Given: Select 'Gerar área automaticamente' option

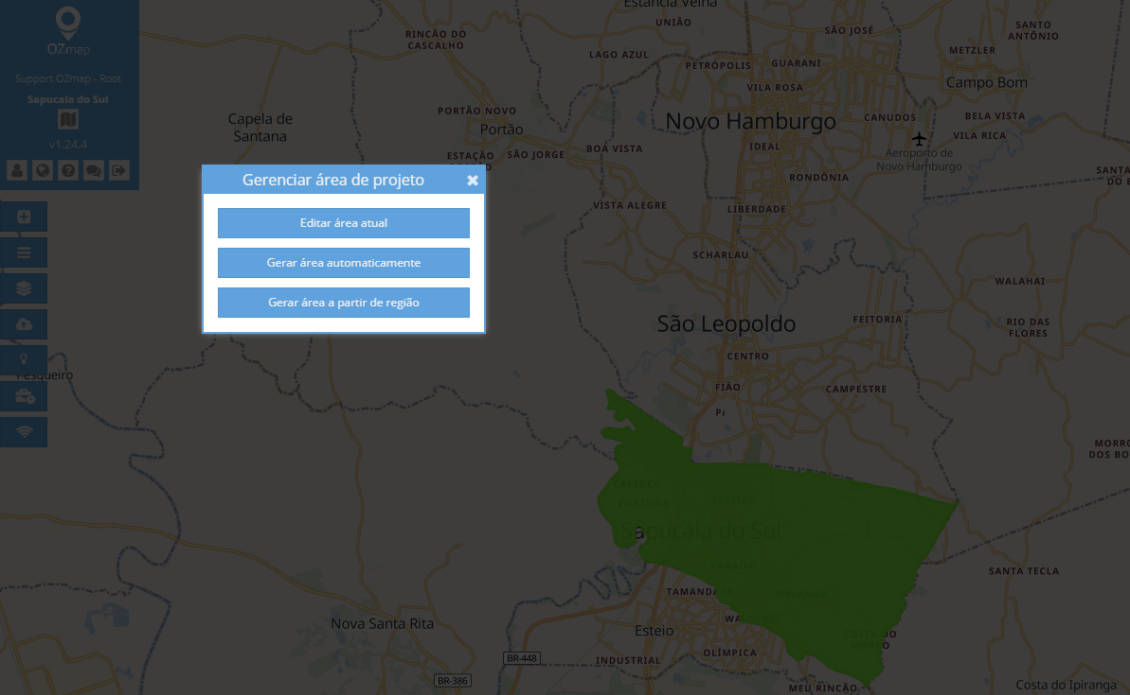Looking at the screenshot, I should pos(344,262).
